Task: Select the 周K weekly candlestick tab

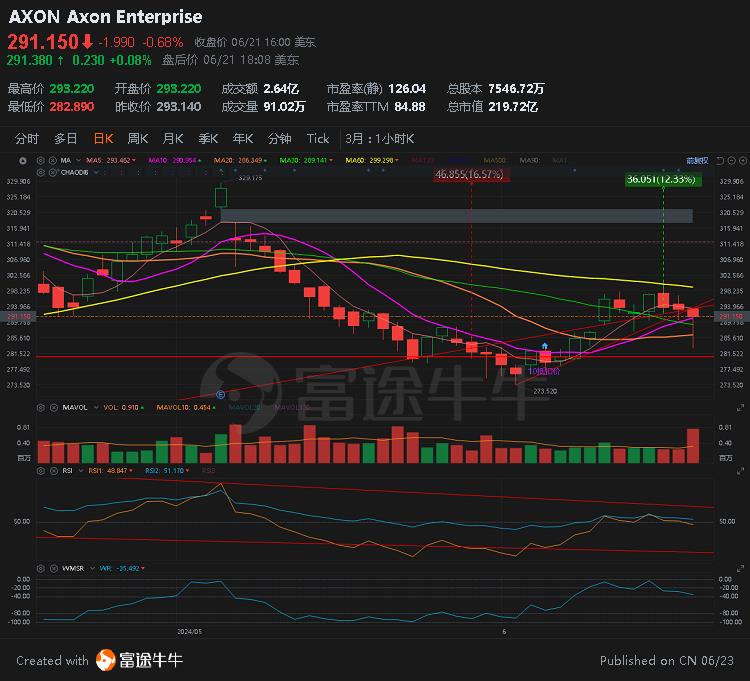Action: click(138, 139)
